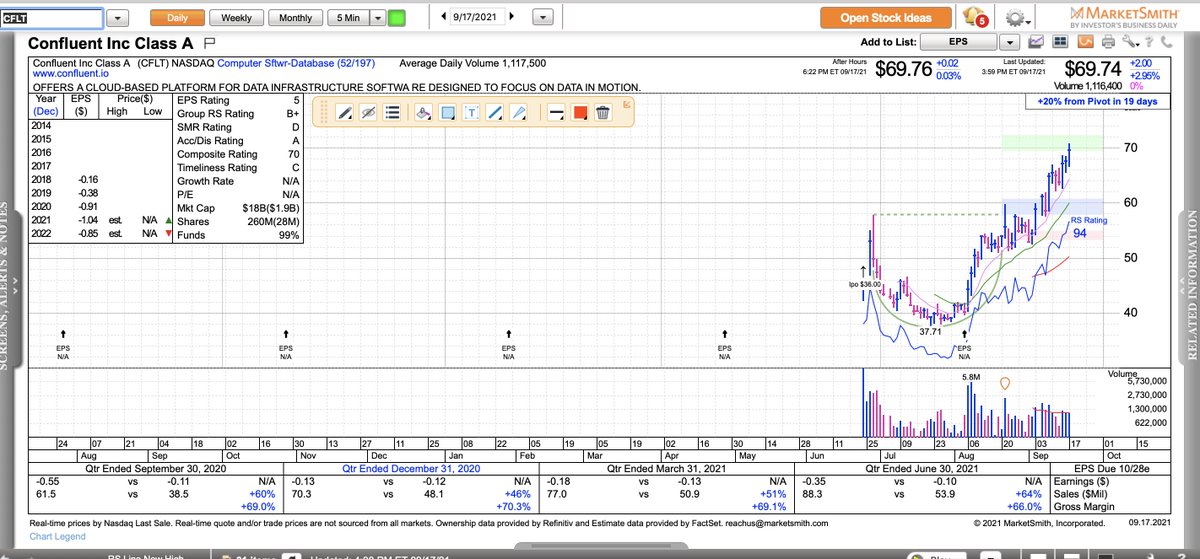Select the angled ray line tool
Screen dimensions: 1200x559
coord(518,113)
